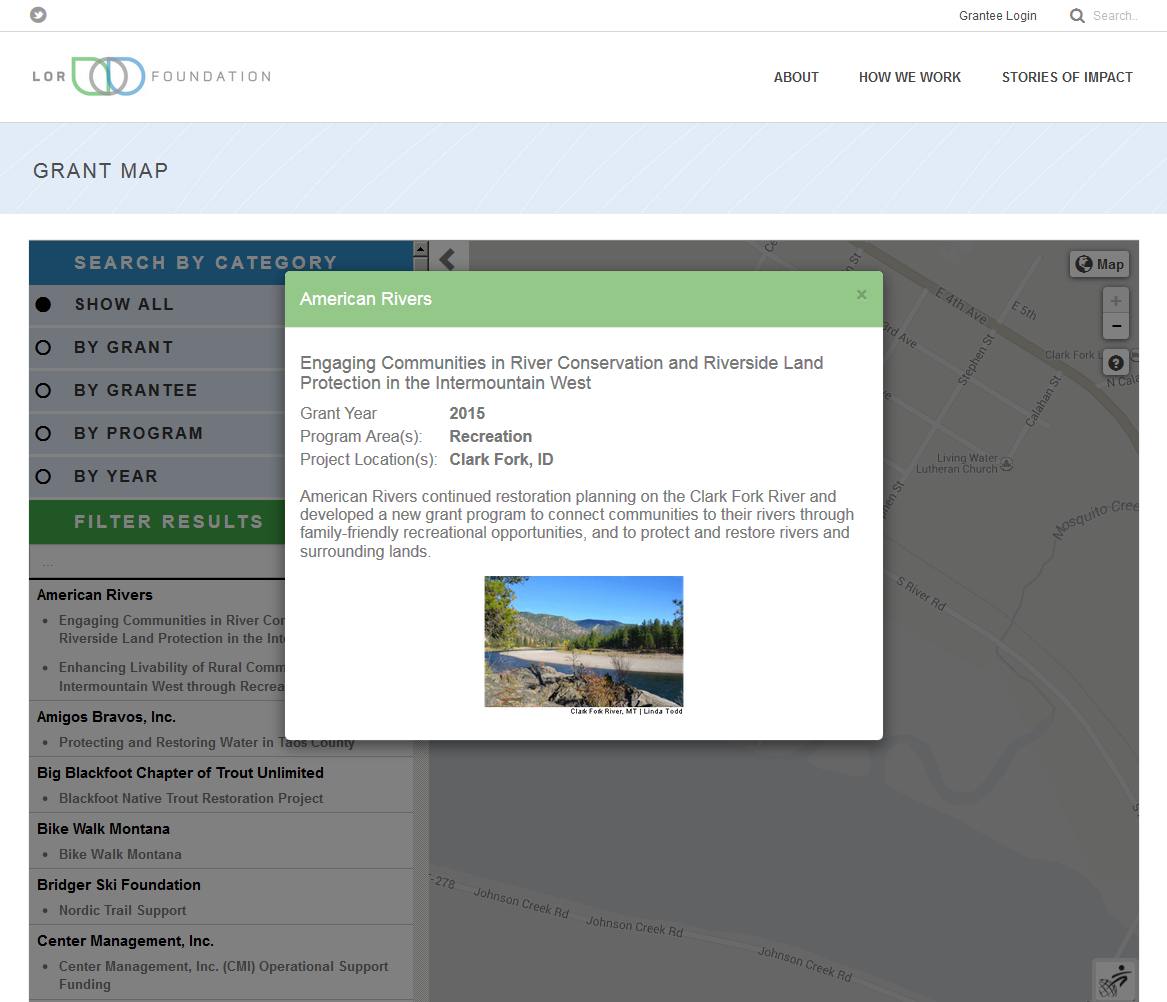This screenshot has width=1167, height=1002.
Task: Open Bridger Ski Foundation grantee heading
Action: pyautogui.click(x=119, y=884)
